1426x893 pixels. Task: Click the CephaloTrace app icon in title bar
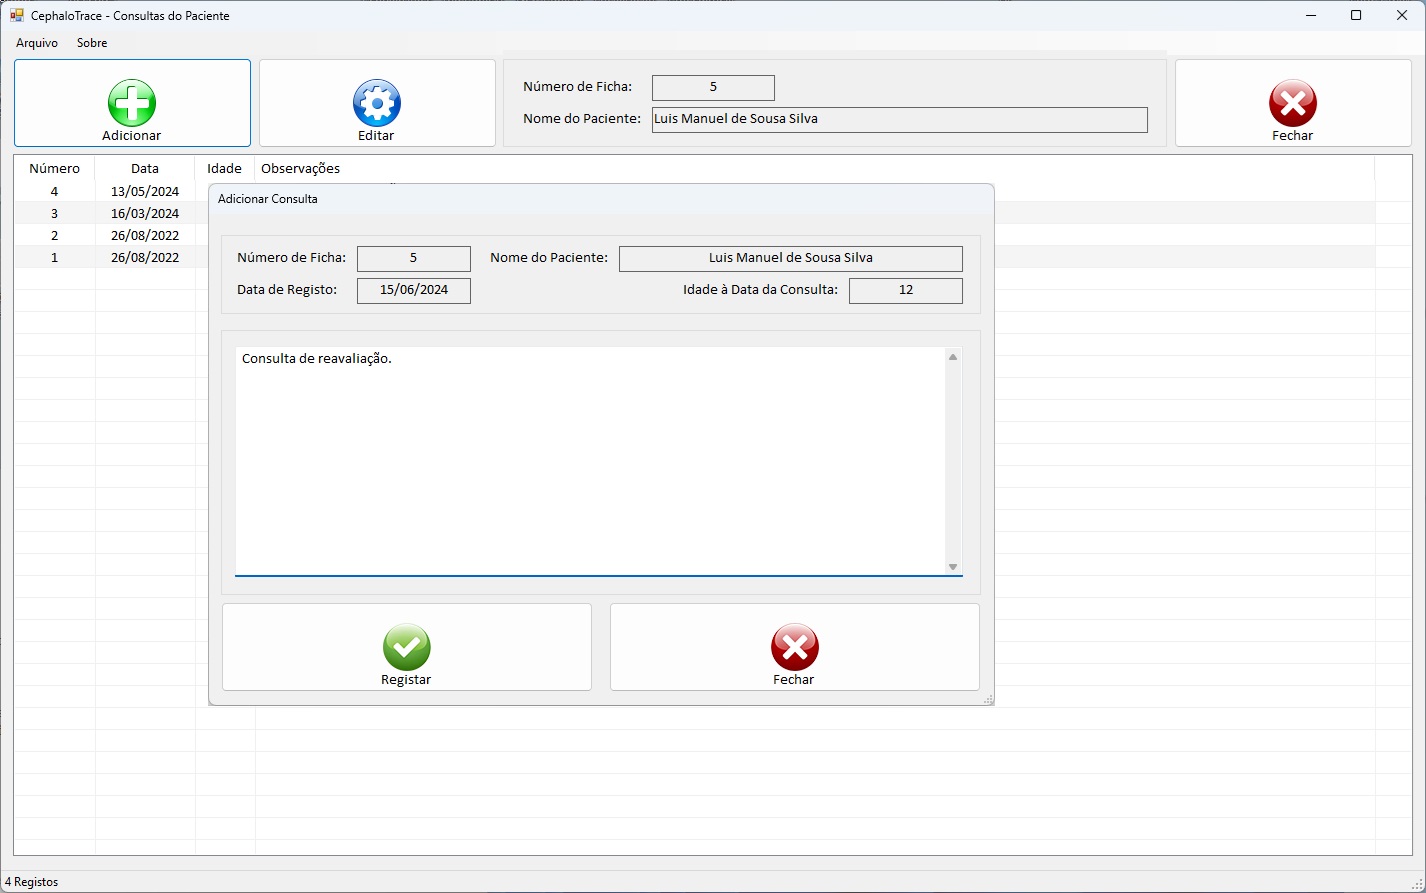(x=16, y=15)
